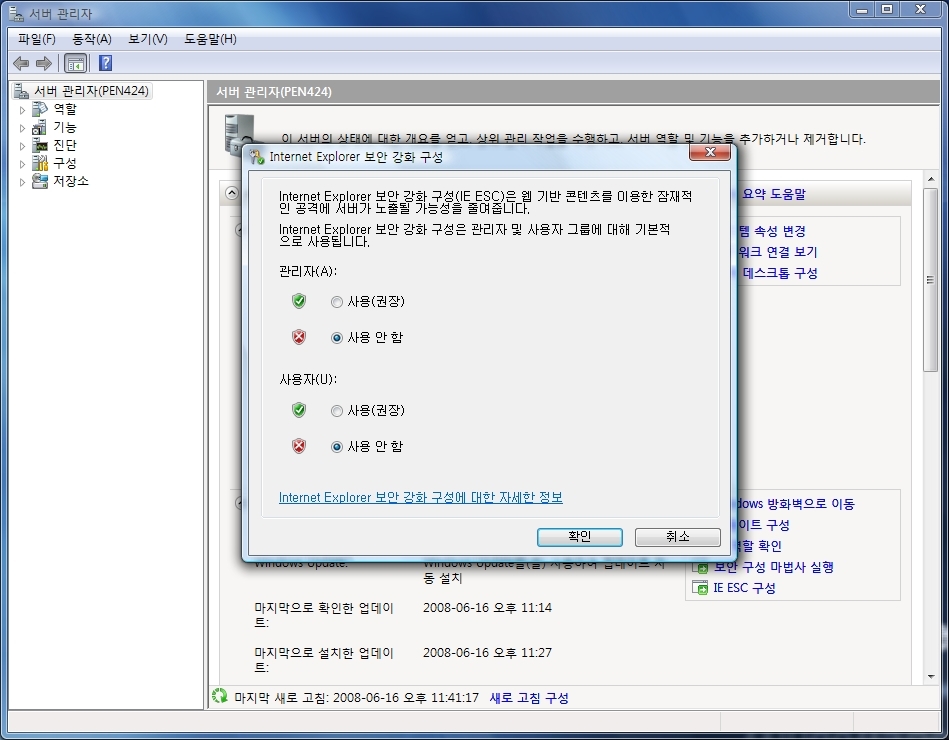Viewport: 949px width, 740px height.
Task: Click the Back arrow toolbar icon
Action: pos(21,63)
